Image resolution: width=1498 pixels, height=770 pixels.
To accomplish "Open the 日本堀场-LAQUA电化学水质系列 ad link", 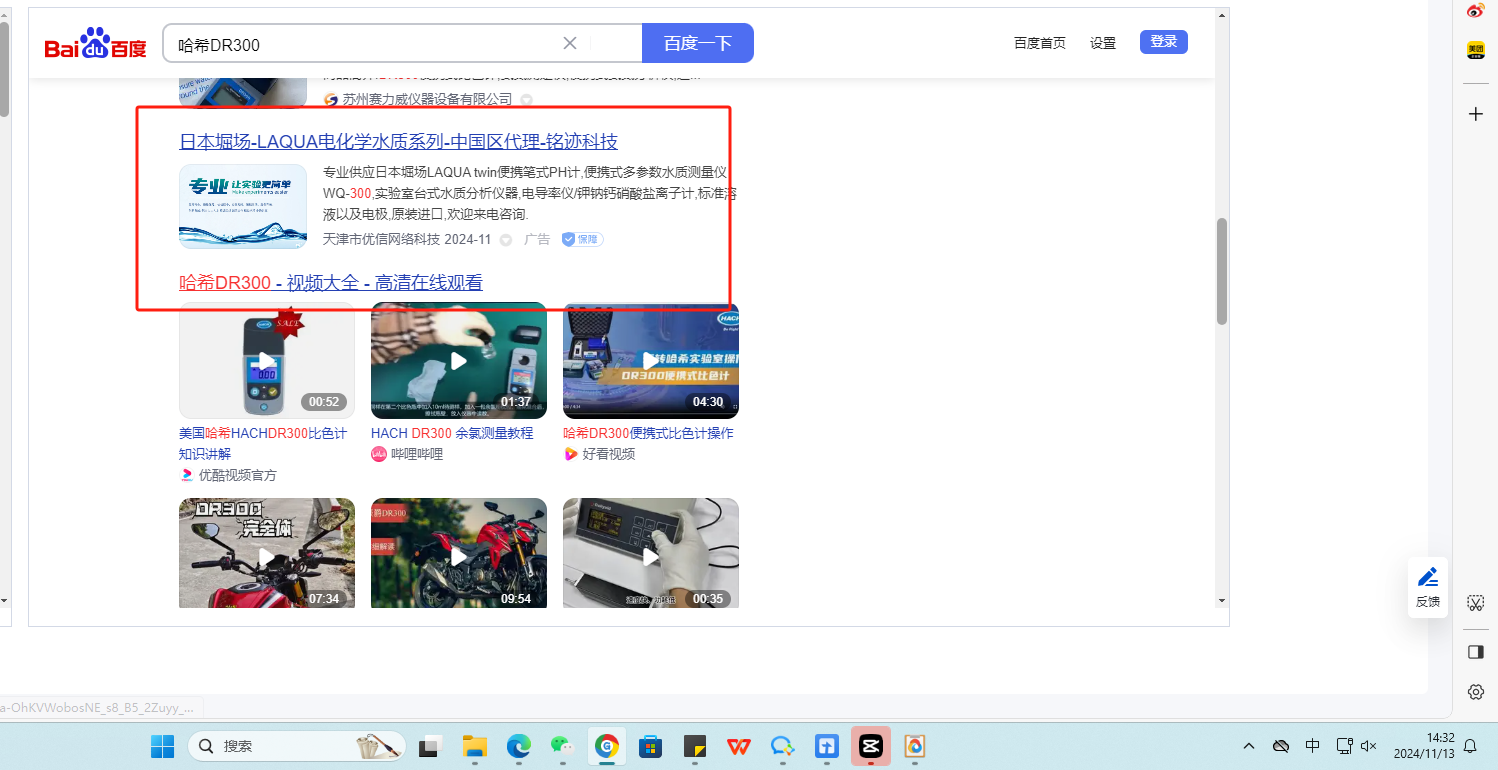I will click(398, 141).
